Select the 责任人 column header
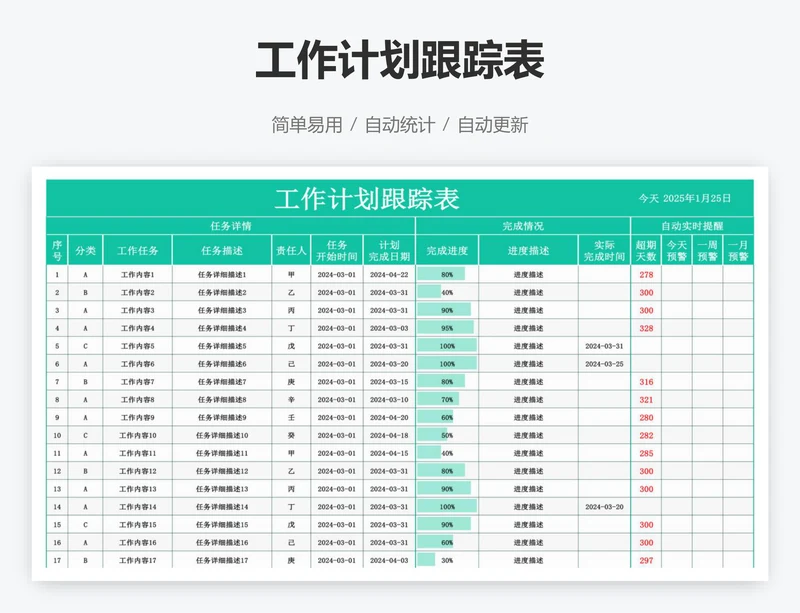 [x=291, y=251]
